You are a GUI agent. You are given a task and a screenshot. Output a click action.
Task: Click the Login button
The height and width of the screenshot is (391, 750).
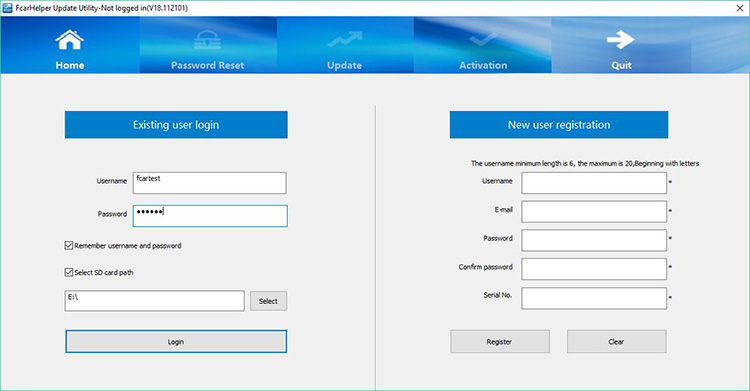pos(176,341)
